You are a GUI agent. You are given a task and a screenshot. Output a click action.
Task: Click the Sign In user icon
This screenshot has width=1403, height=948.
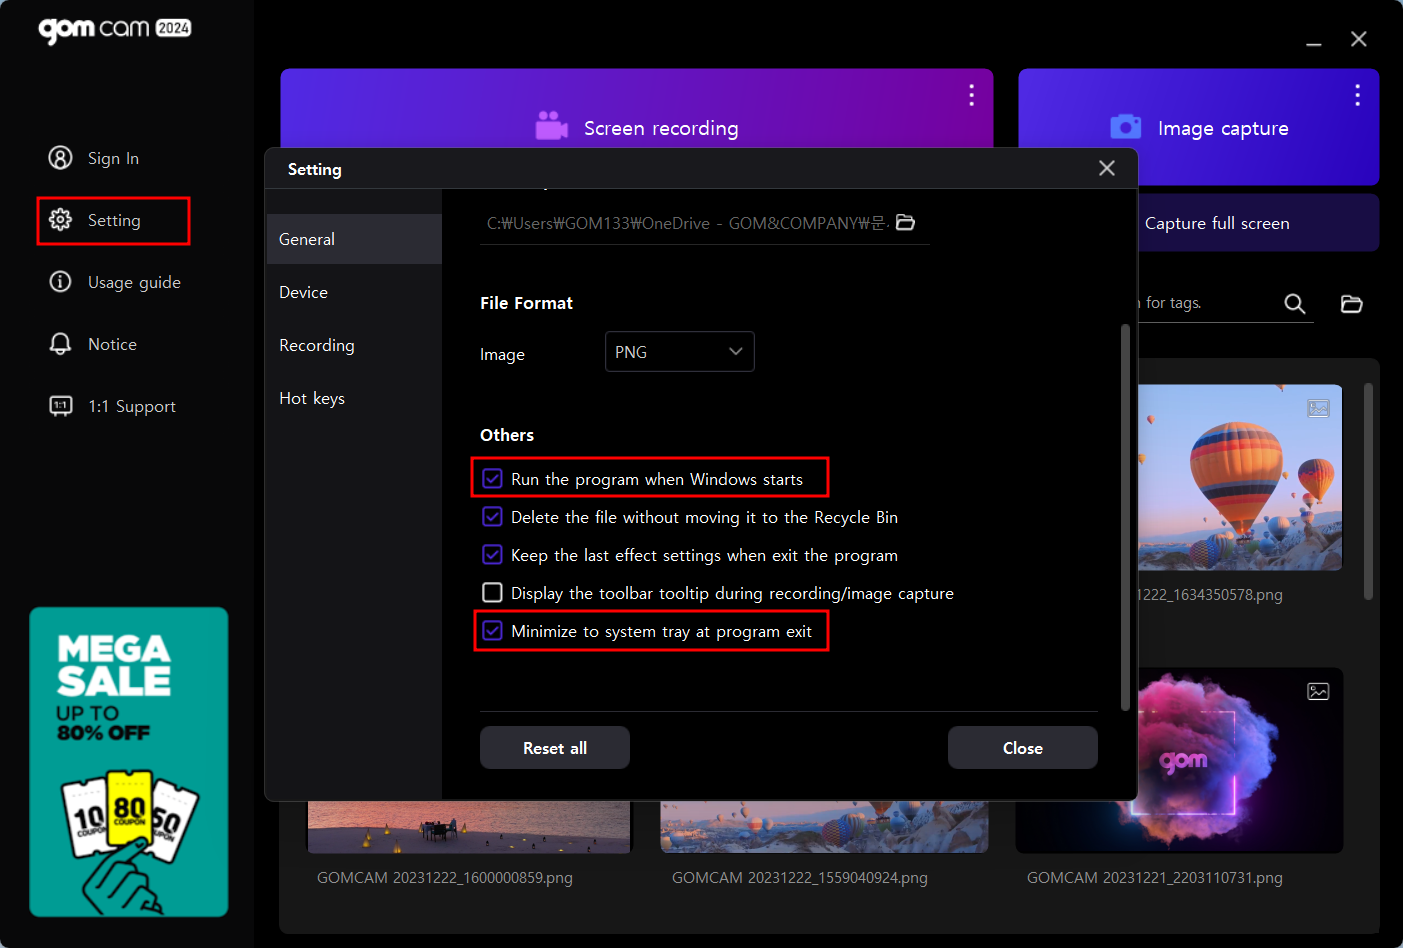[x=61, y=158]
